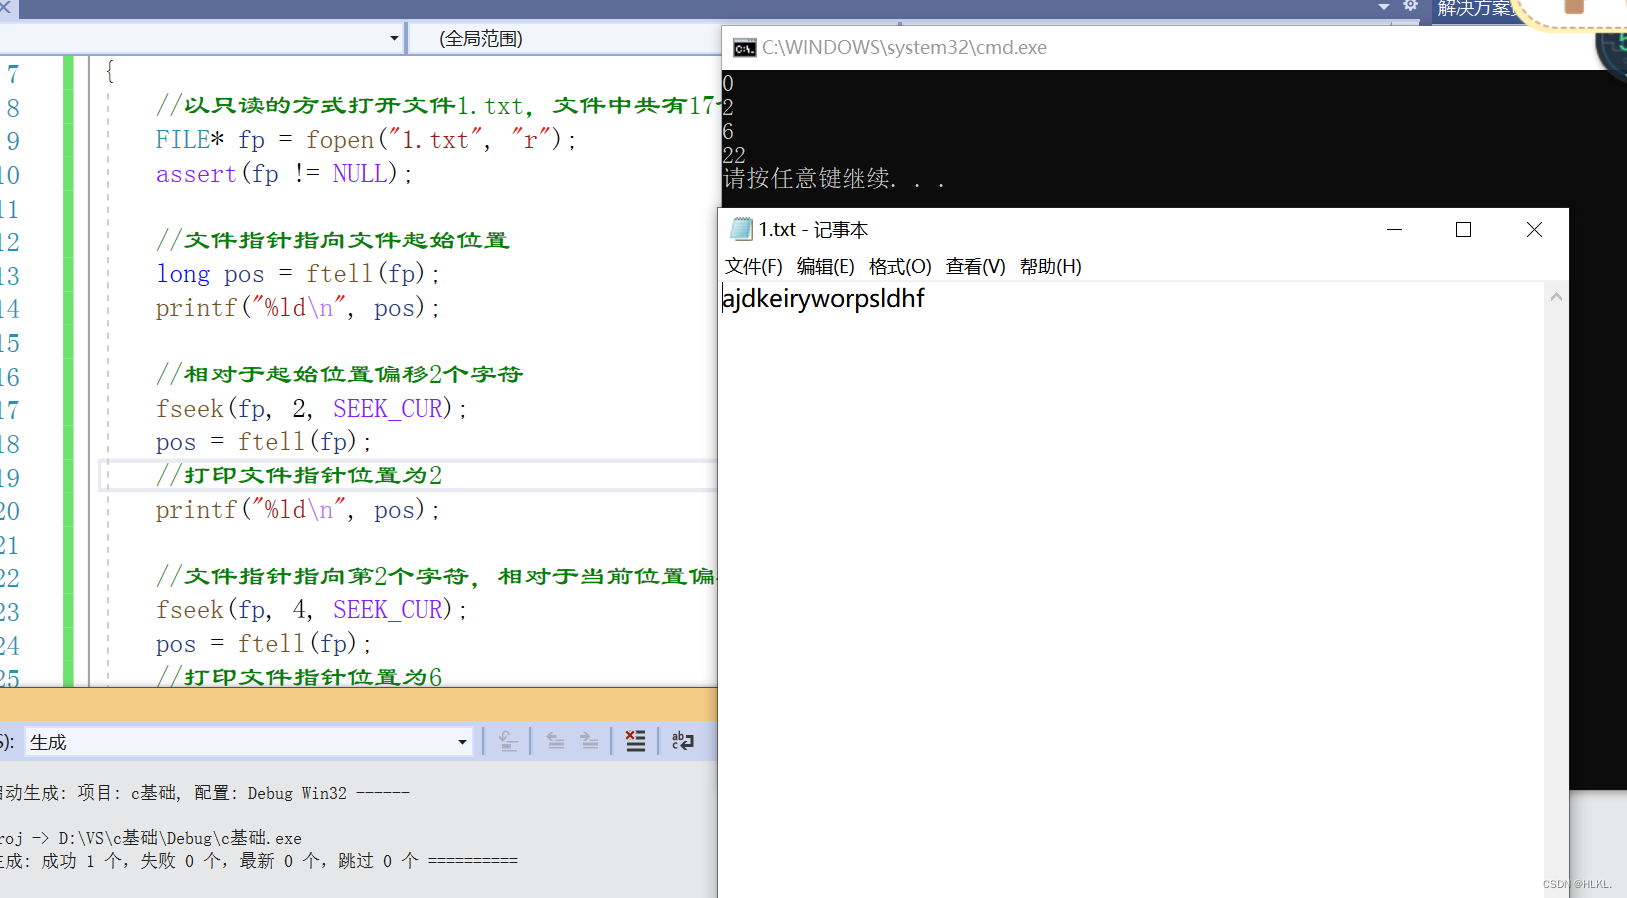The height and width of the screenshot is (898, 1627).
Task: Toggle word wrap icon in output toolbar
Action: pyautogui.click(x=683, y=741)
